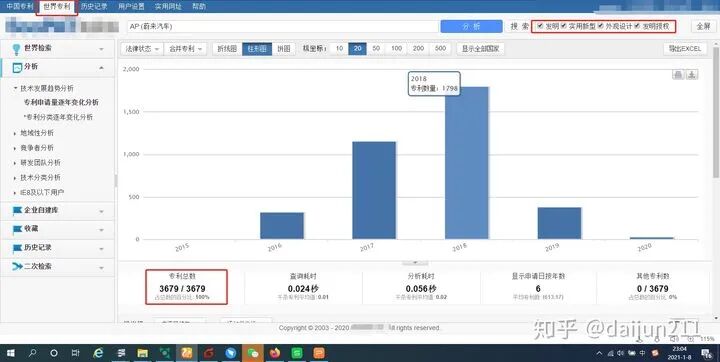Click the 全屏 fullscreen button
This screenshot has height=362, width=720.
click(x=703, y=27)
